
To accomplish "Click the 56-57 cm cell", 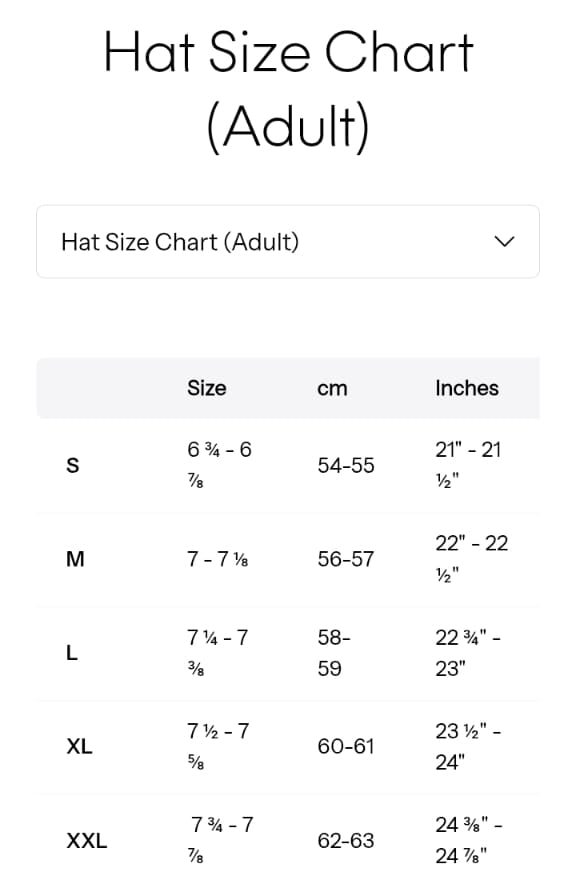I will 346,559.
